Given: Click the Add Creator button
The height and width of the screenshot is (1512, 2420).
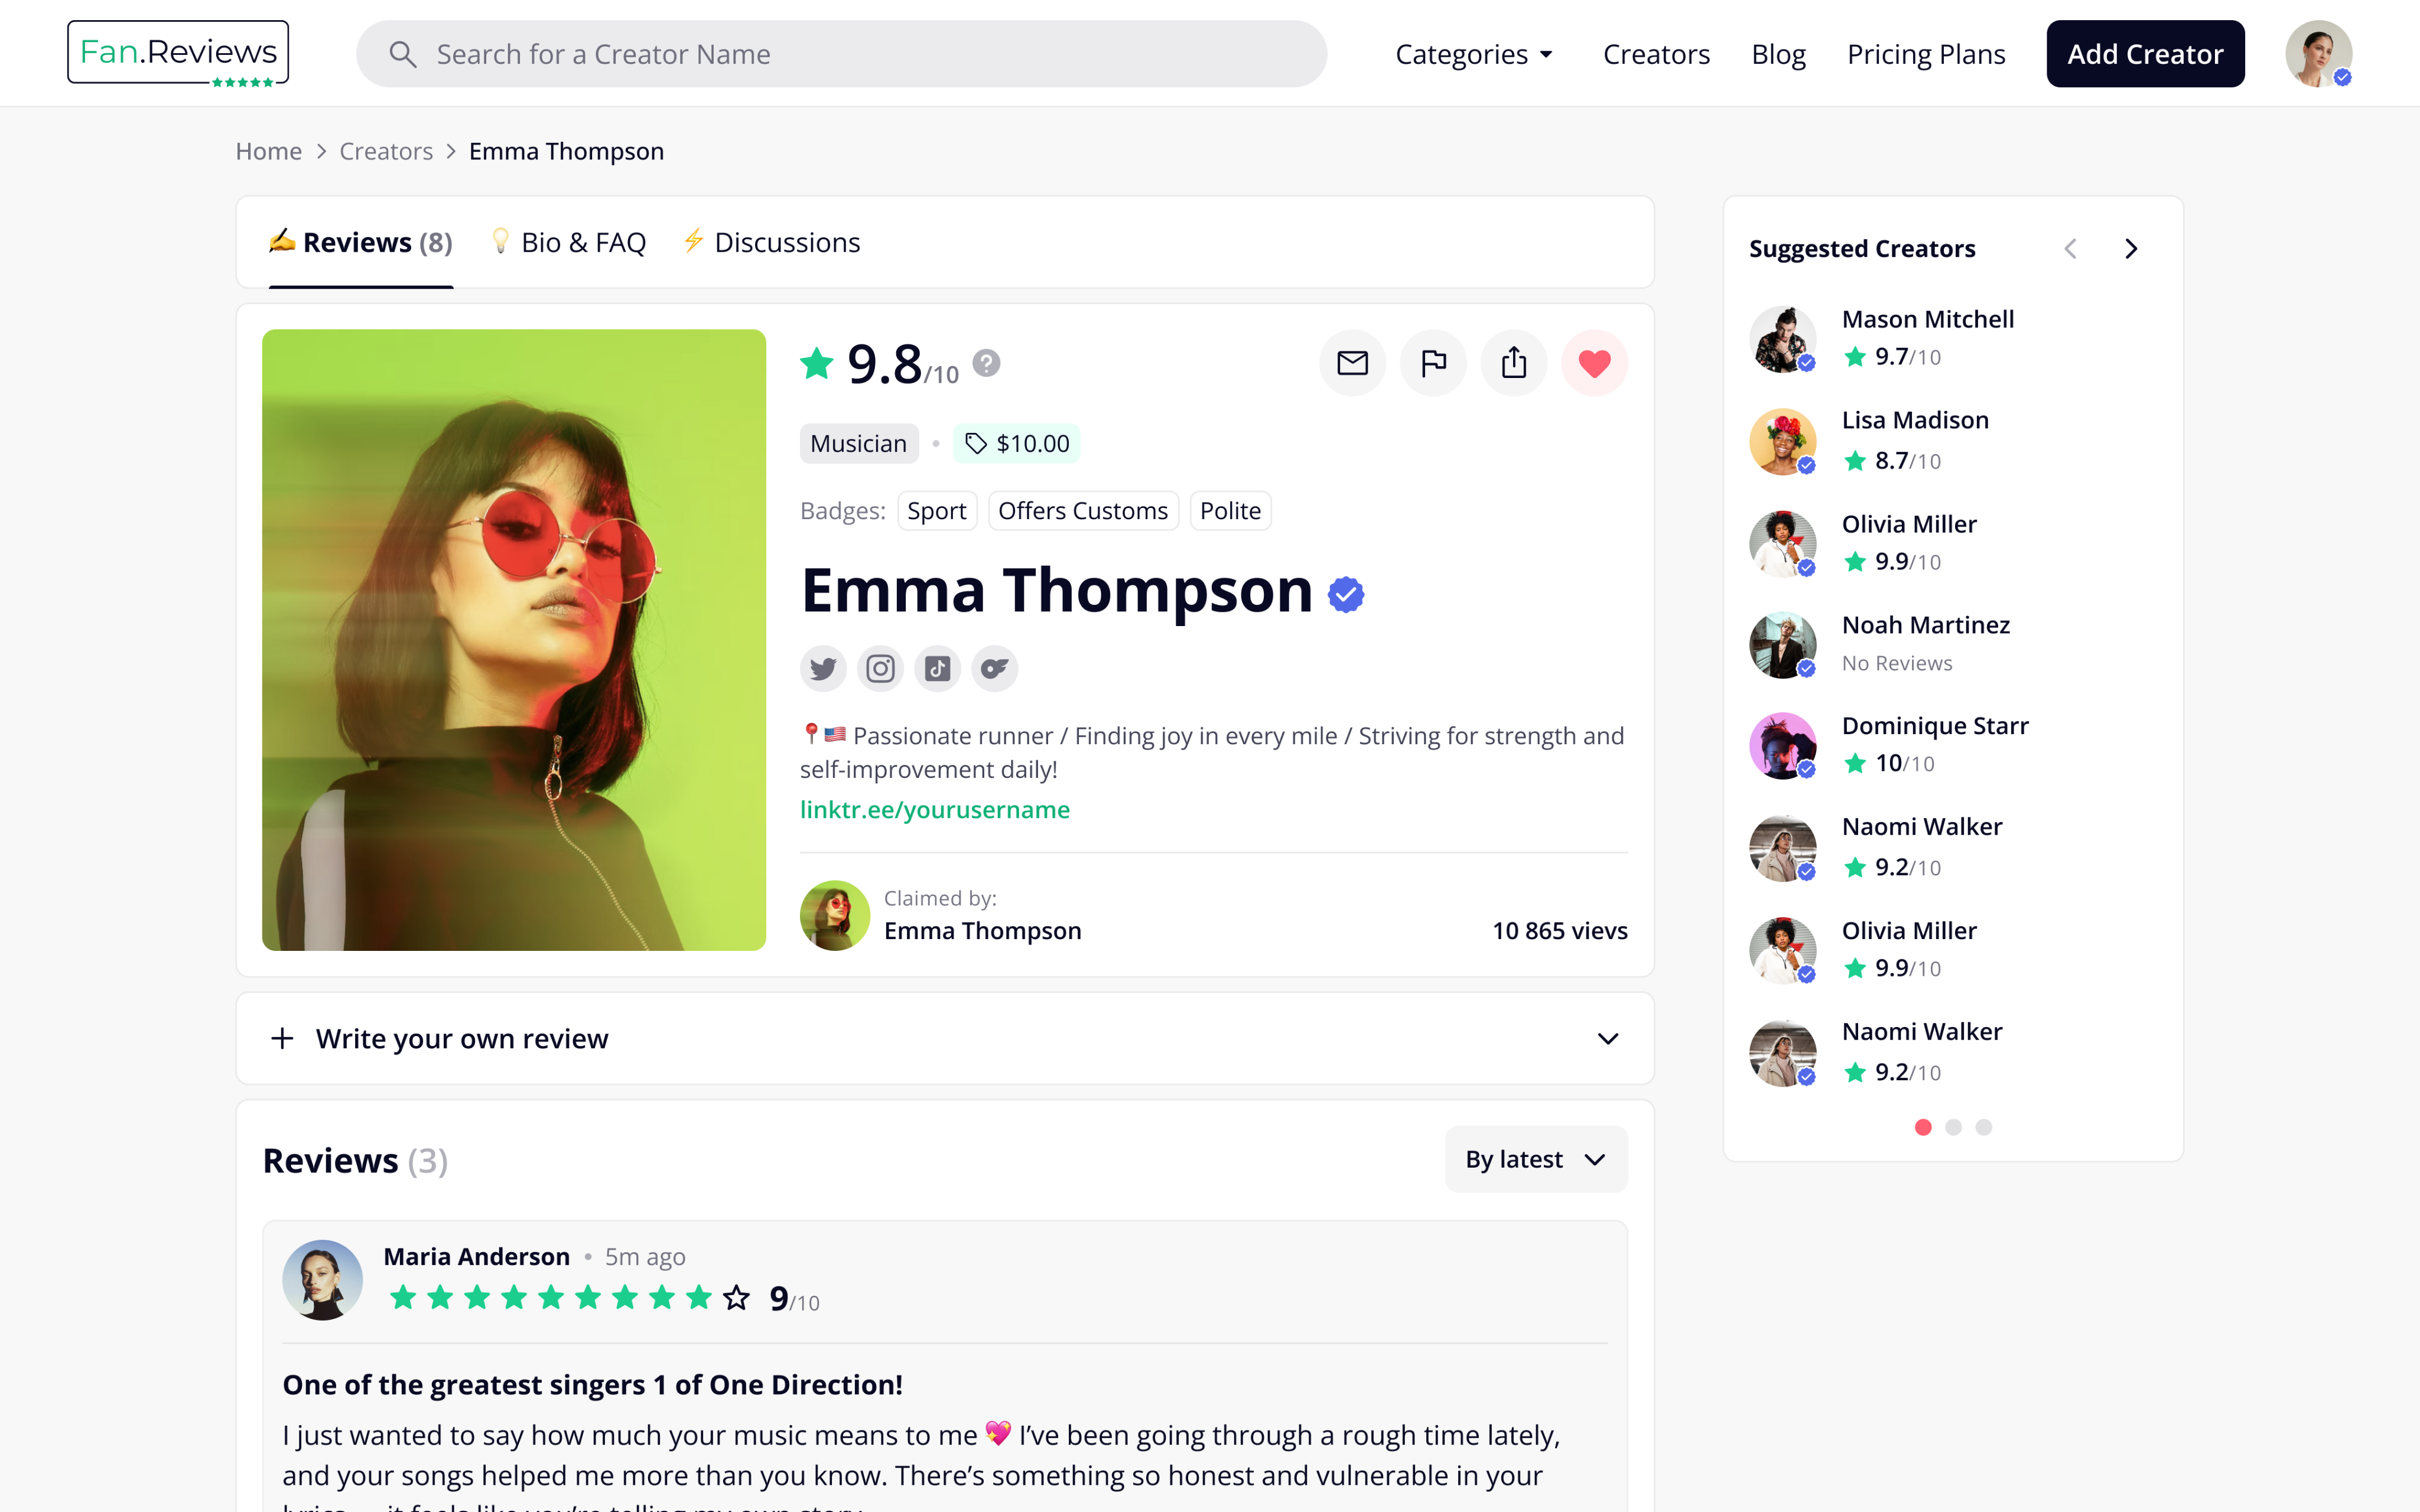Looking at the screenshot, I should pyautogui.click(x=2144, y=53).
